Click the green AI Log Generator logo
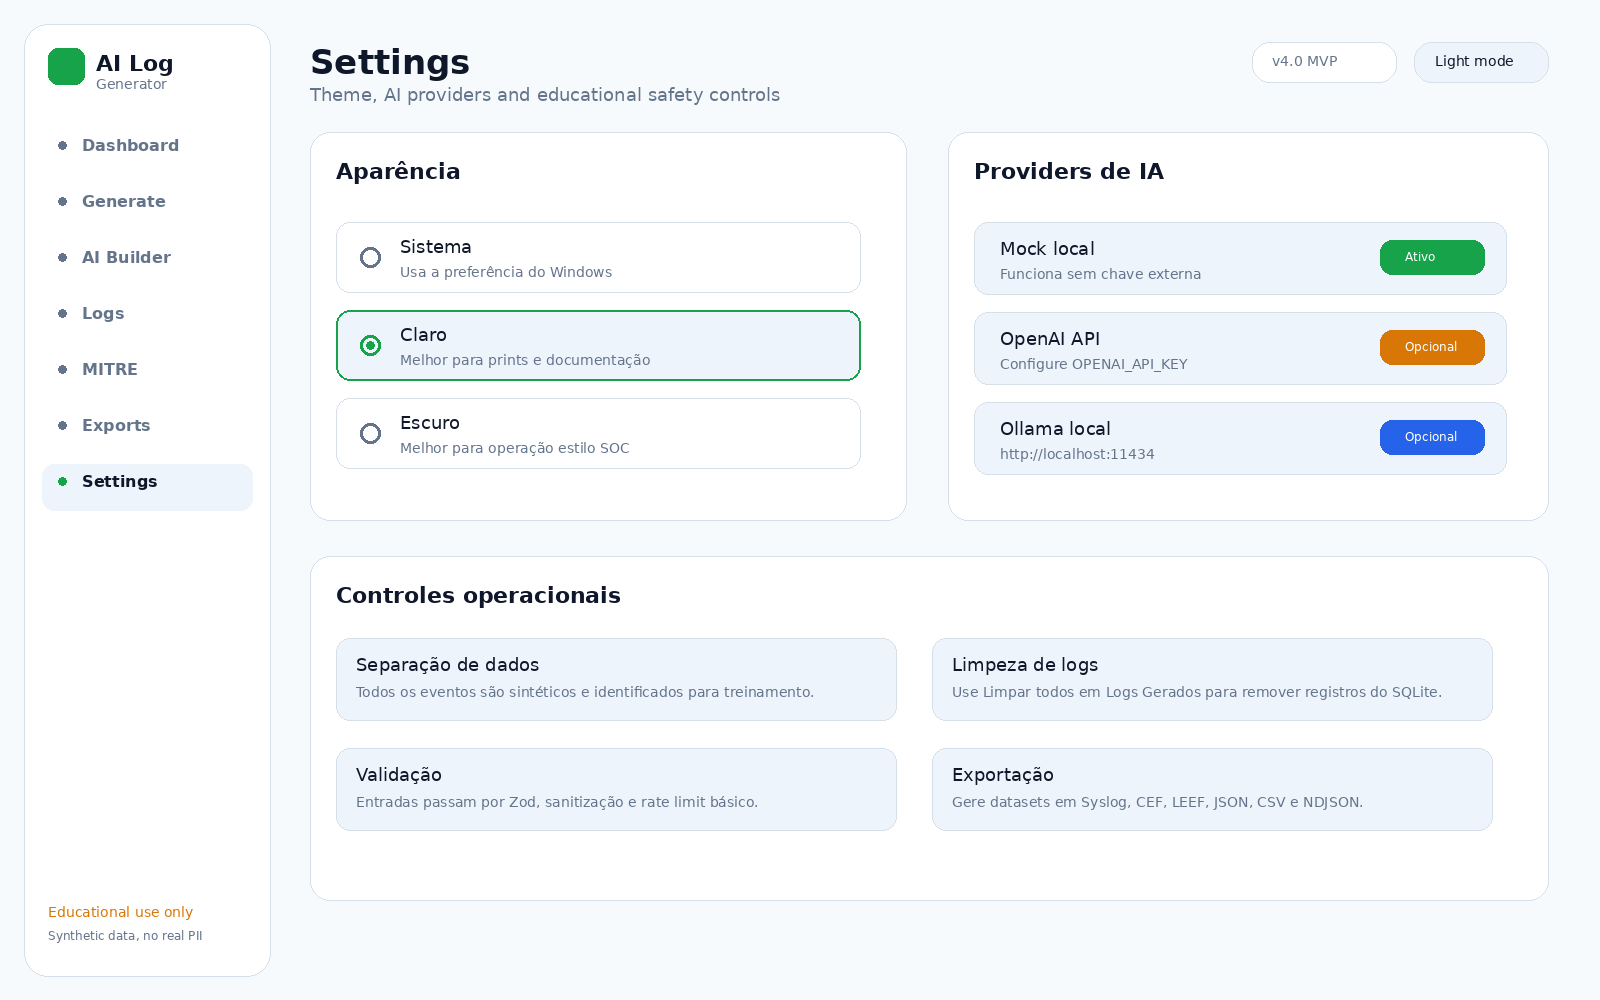Viewport: 1600px width, 1000px height. click(x=66, y=67)
